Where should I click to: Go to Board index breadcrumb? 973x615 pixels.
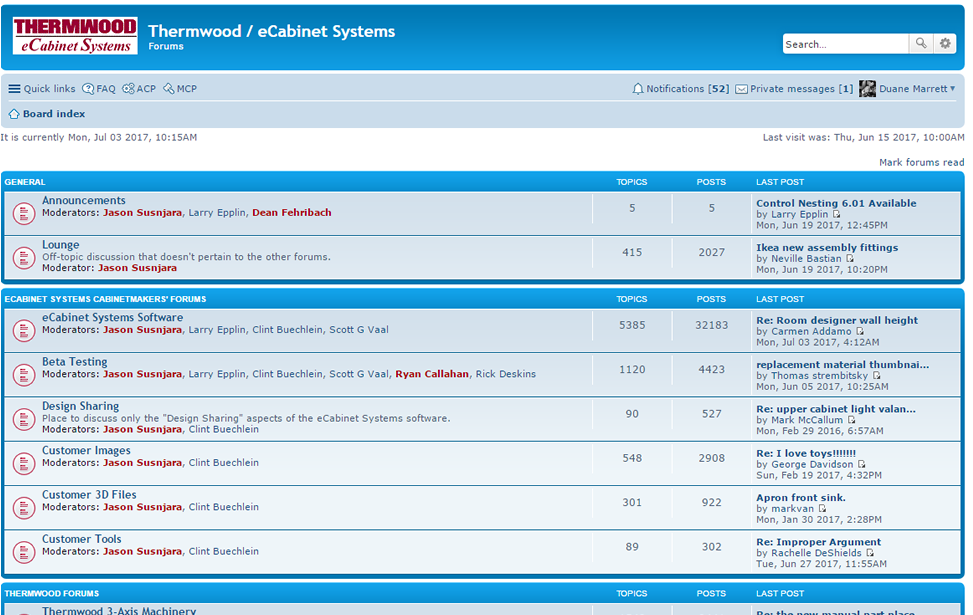tap(54, 114)
